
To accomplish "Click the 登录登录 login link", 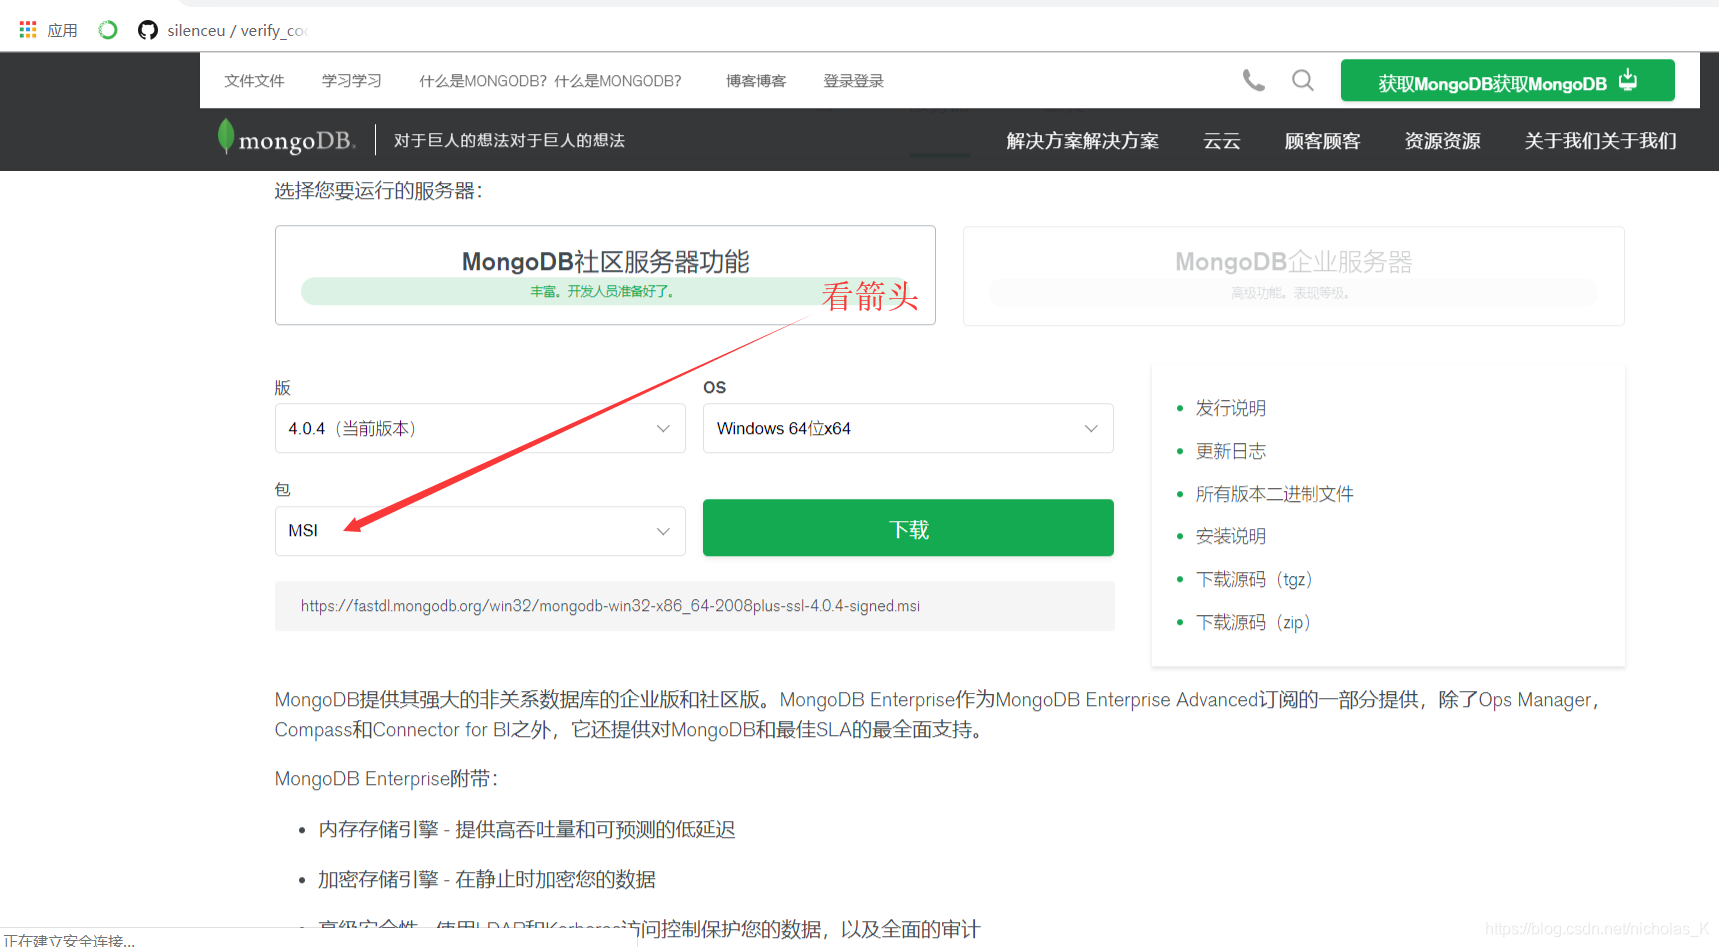I will 853,81.
